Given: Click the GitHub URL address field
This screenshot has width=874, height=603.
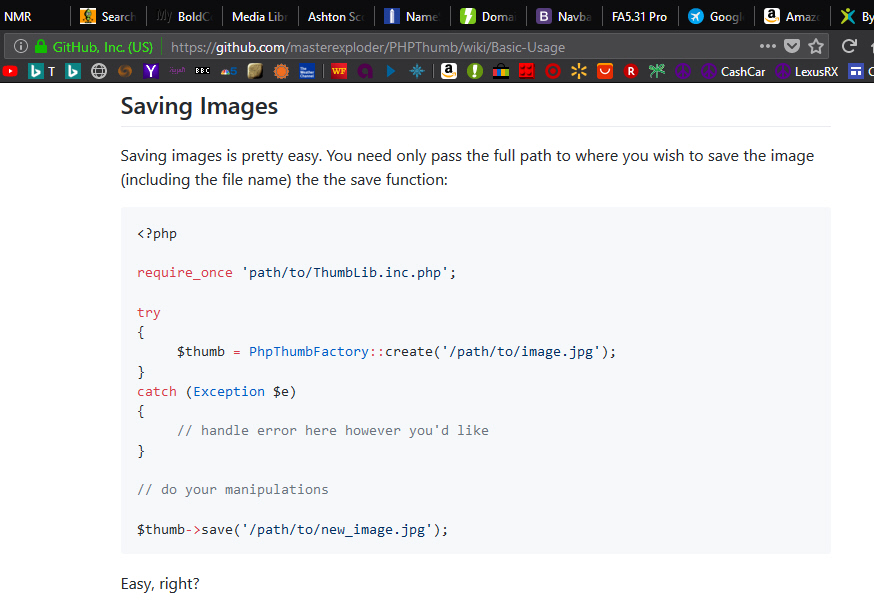Looking at the screenshot, I should [x=450, y=46].
